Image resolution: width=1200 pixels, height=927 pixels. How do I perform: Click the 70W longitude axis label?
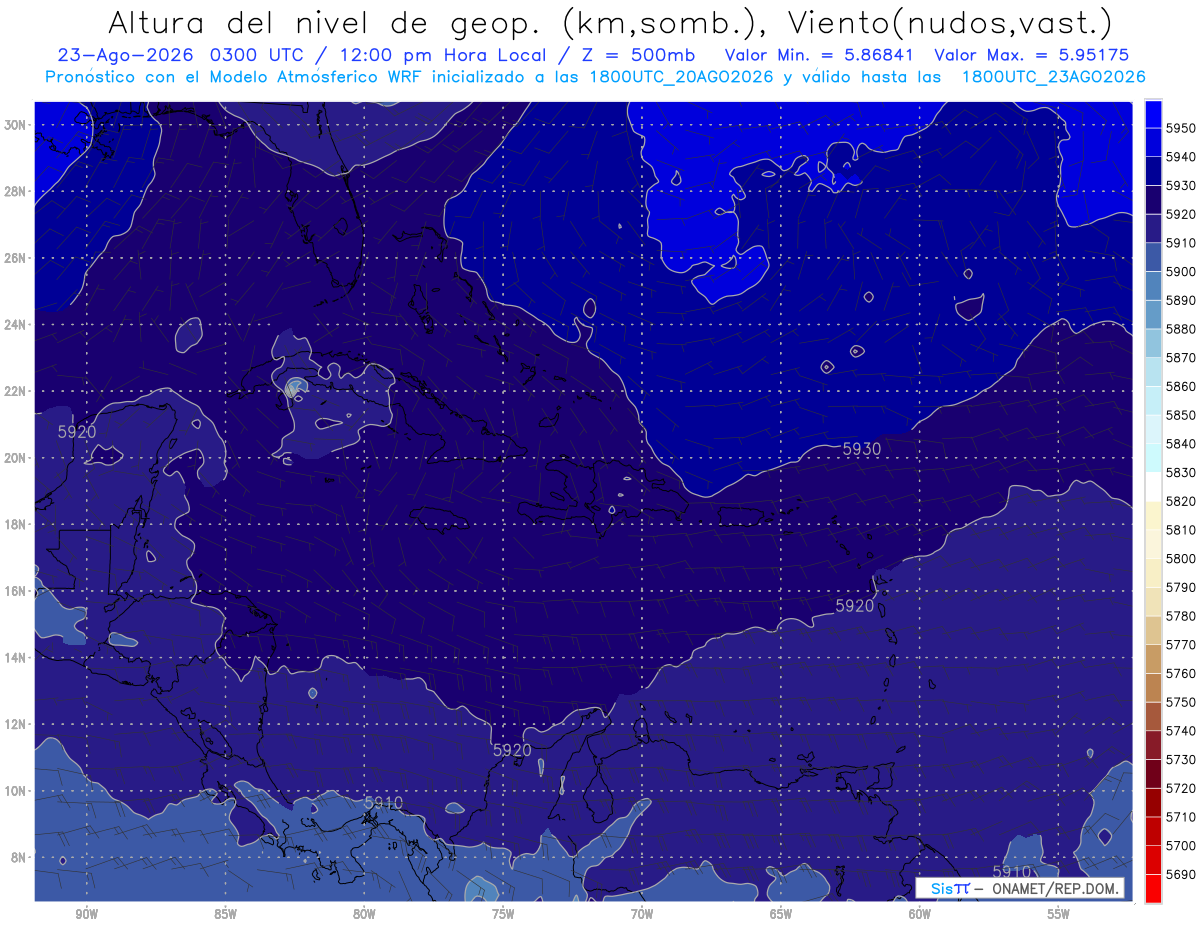pyautogui.click(x=642, y=914)
